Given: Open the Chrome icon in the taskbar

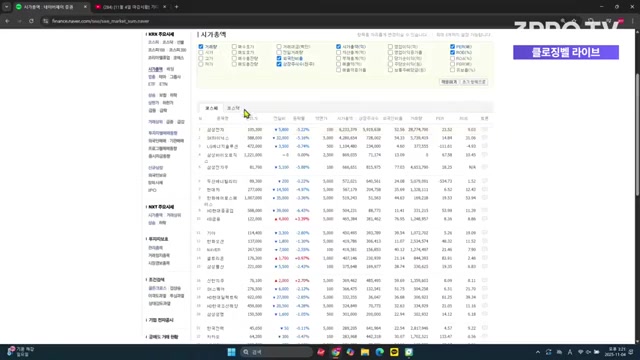Looking at the screenshot, I should (x=336, y=352).
